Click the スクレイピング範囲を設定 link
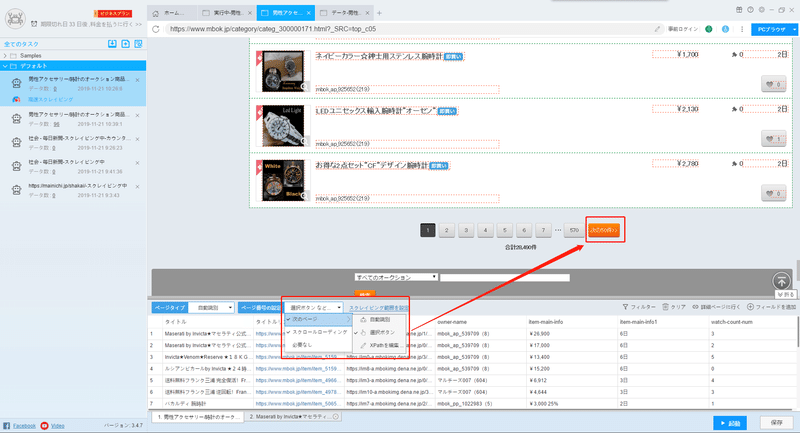The width and height of the screenshot is (800, 433). click(379, 308)
